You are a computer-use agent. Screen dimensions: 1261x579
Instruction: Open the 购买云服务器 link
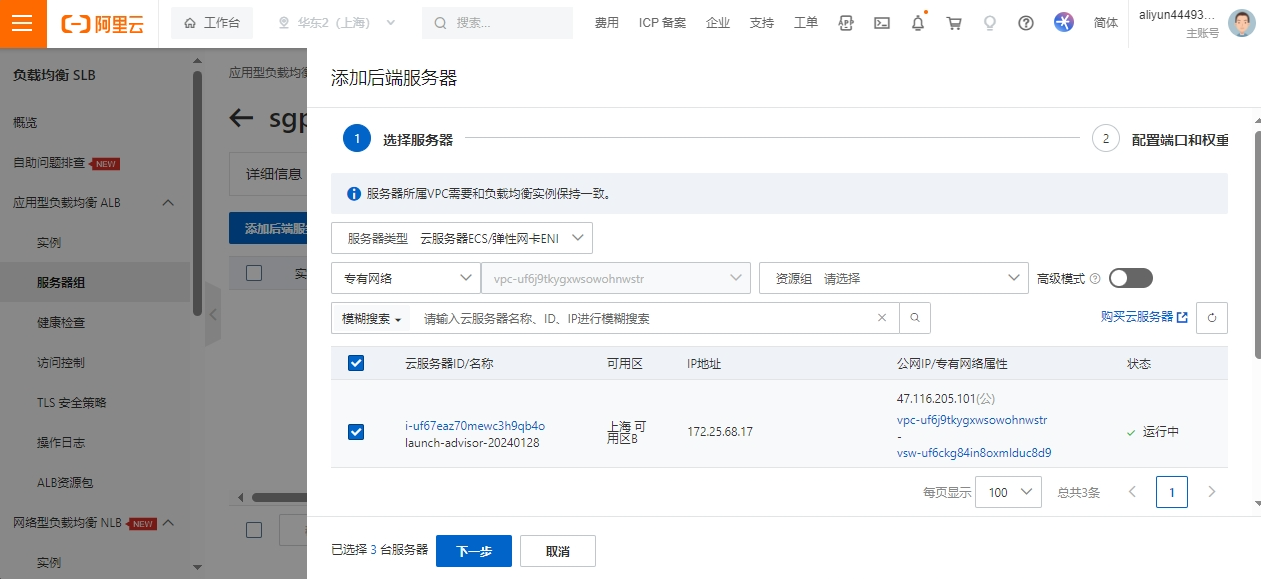1143,317
